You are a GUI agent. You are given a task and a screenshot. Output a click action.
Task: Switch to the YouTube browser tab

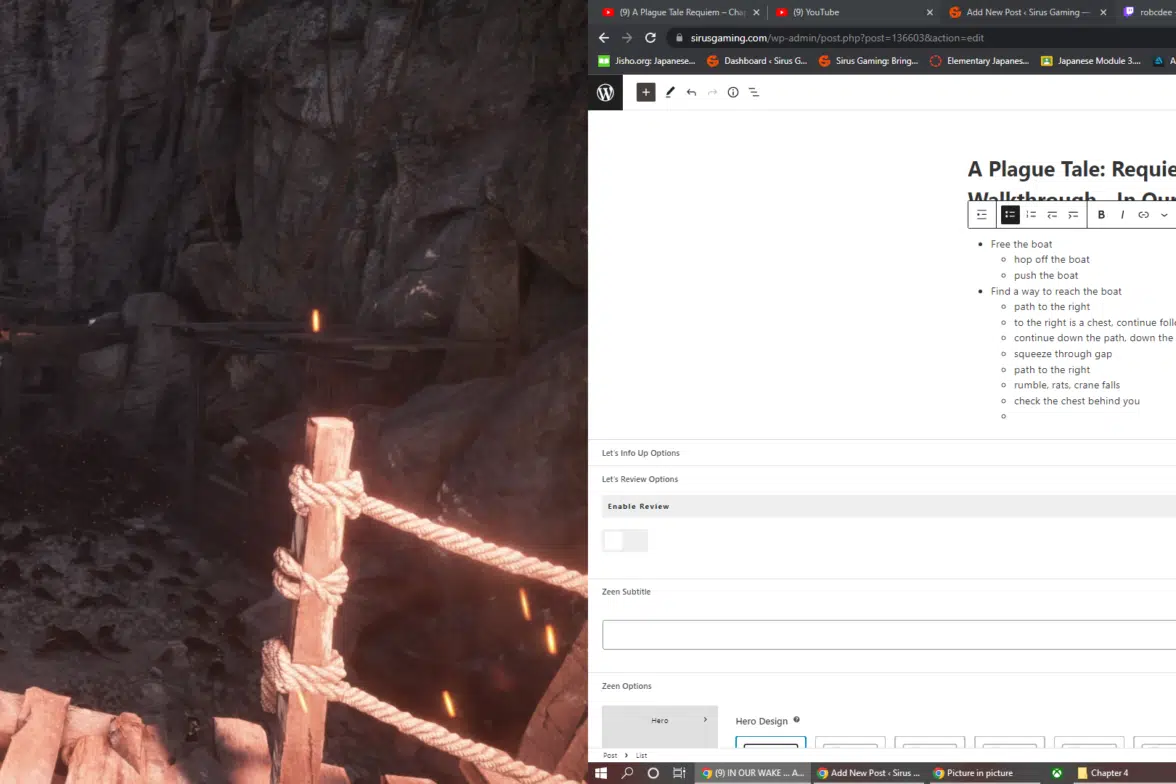click(x=854, y=12)
